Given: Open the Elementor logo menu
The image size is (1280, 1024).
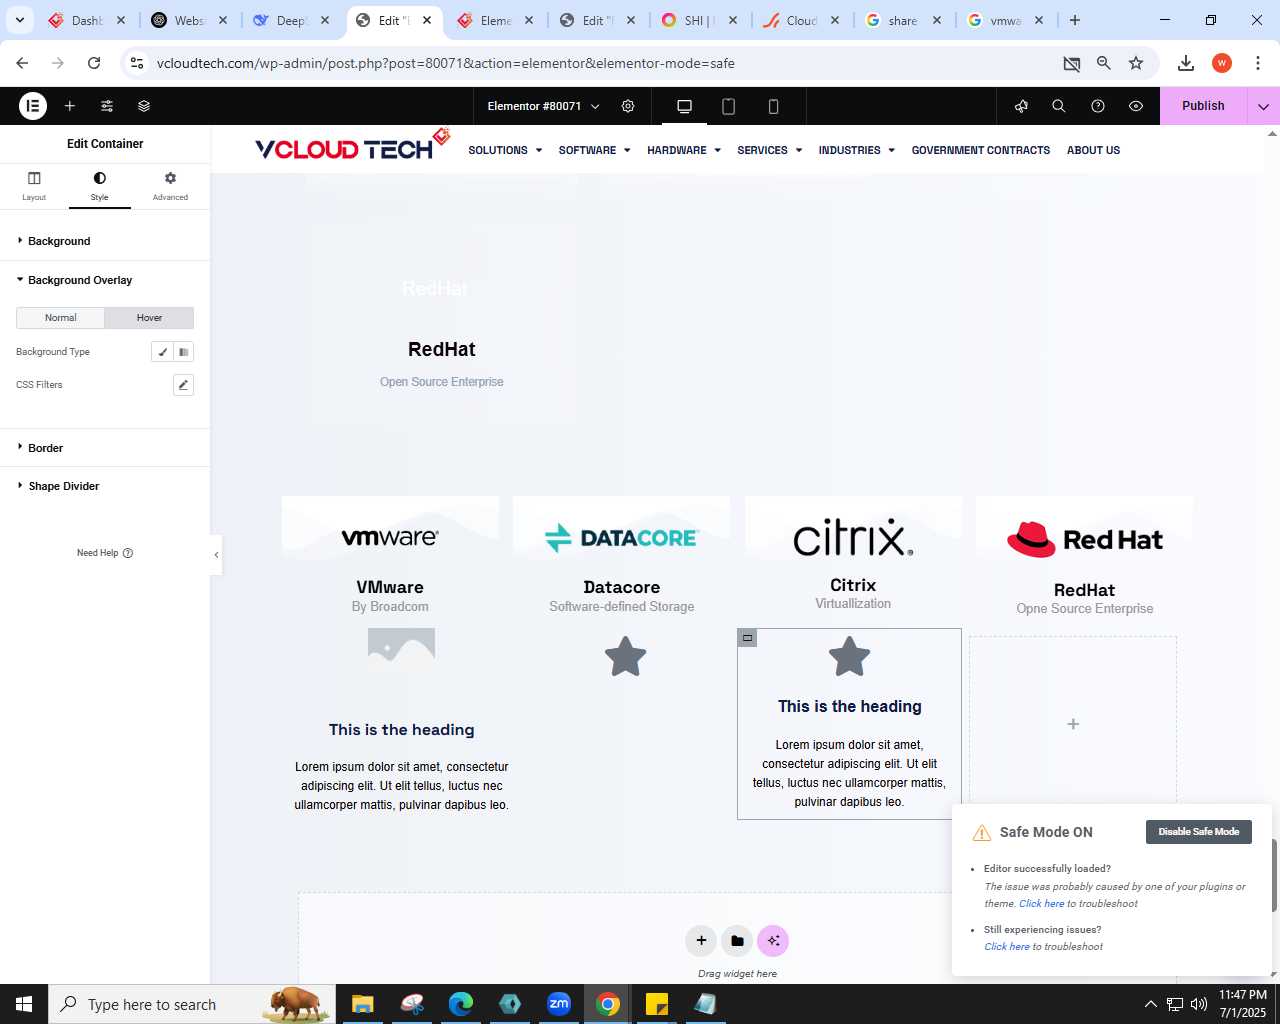Looking at the screenshot, I should pos(33,106).
